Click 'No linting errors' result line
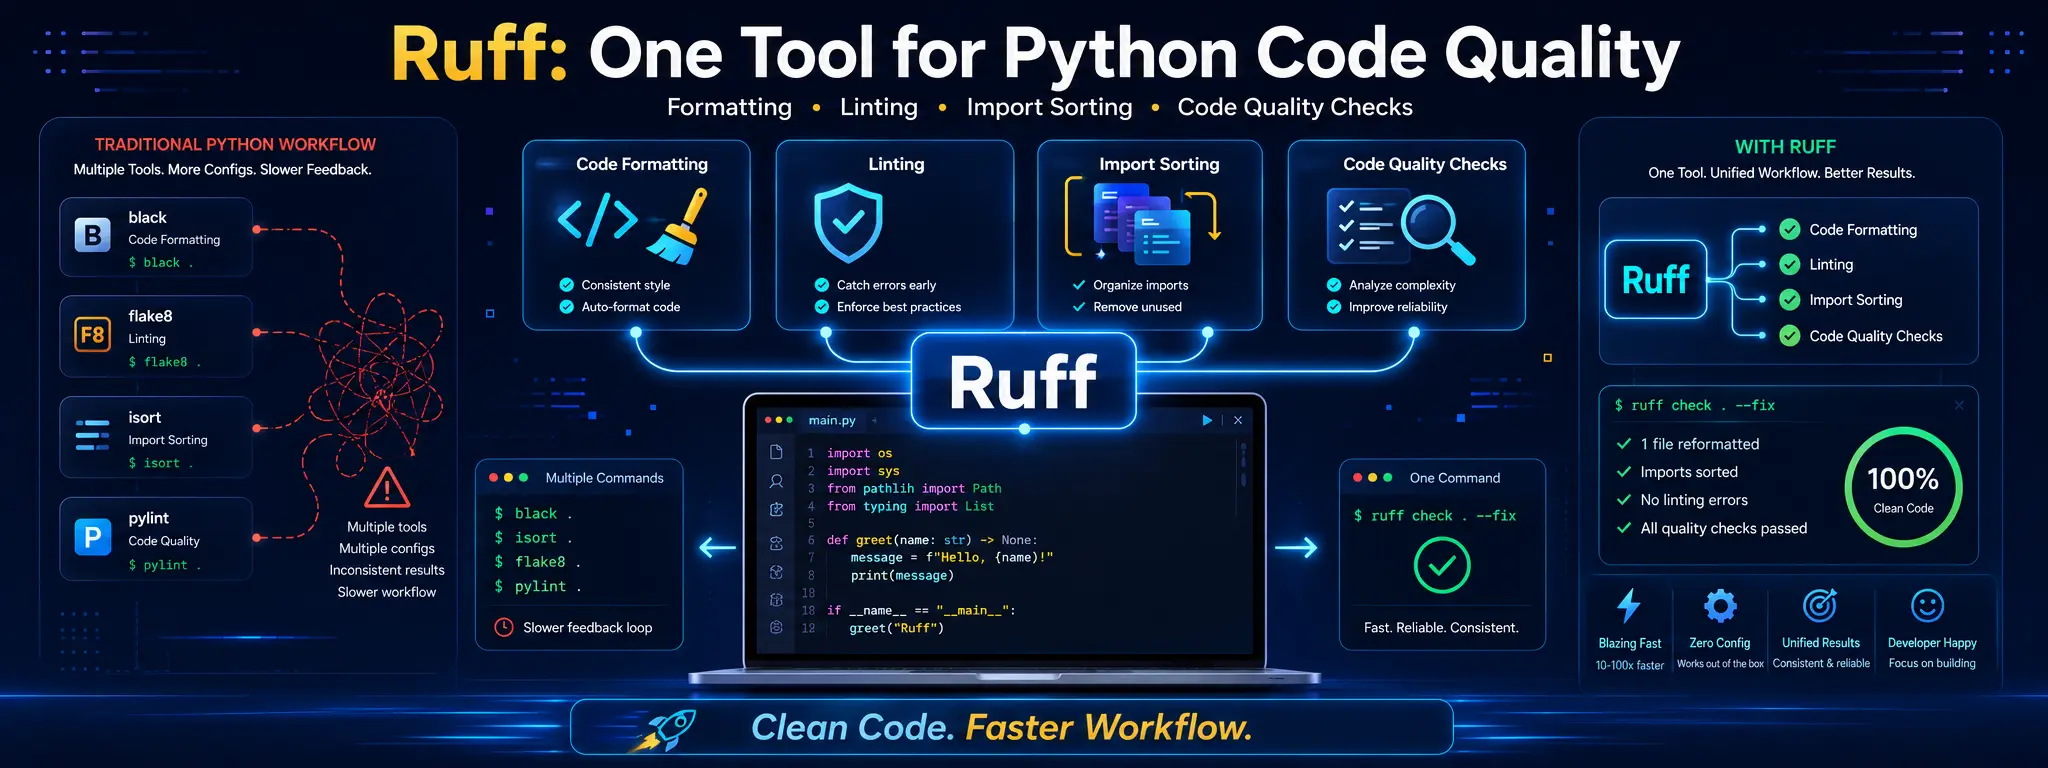2048x768 pixels. pos(1682,500)
